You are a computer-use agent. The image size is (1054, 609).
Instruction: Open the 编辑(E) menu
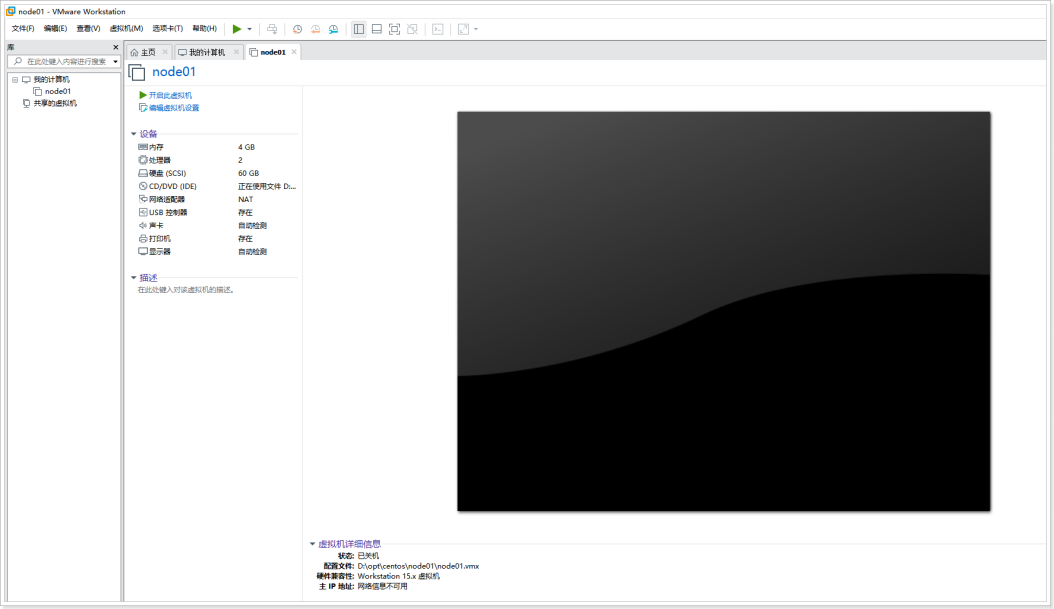click(x=55, y=29)
